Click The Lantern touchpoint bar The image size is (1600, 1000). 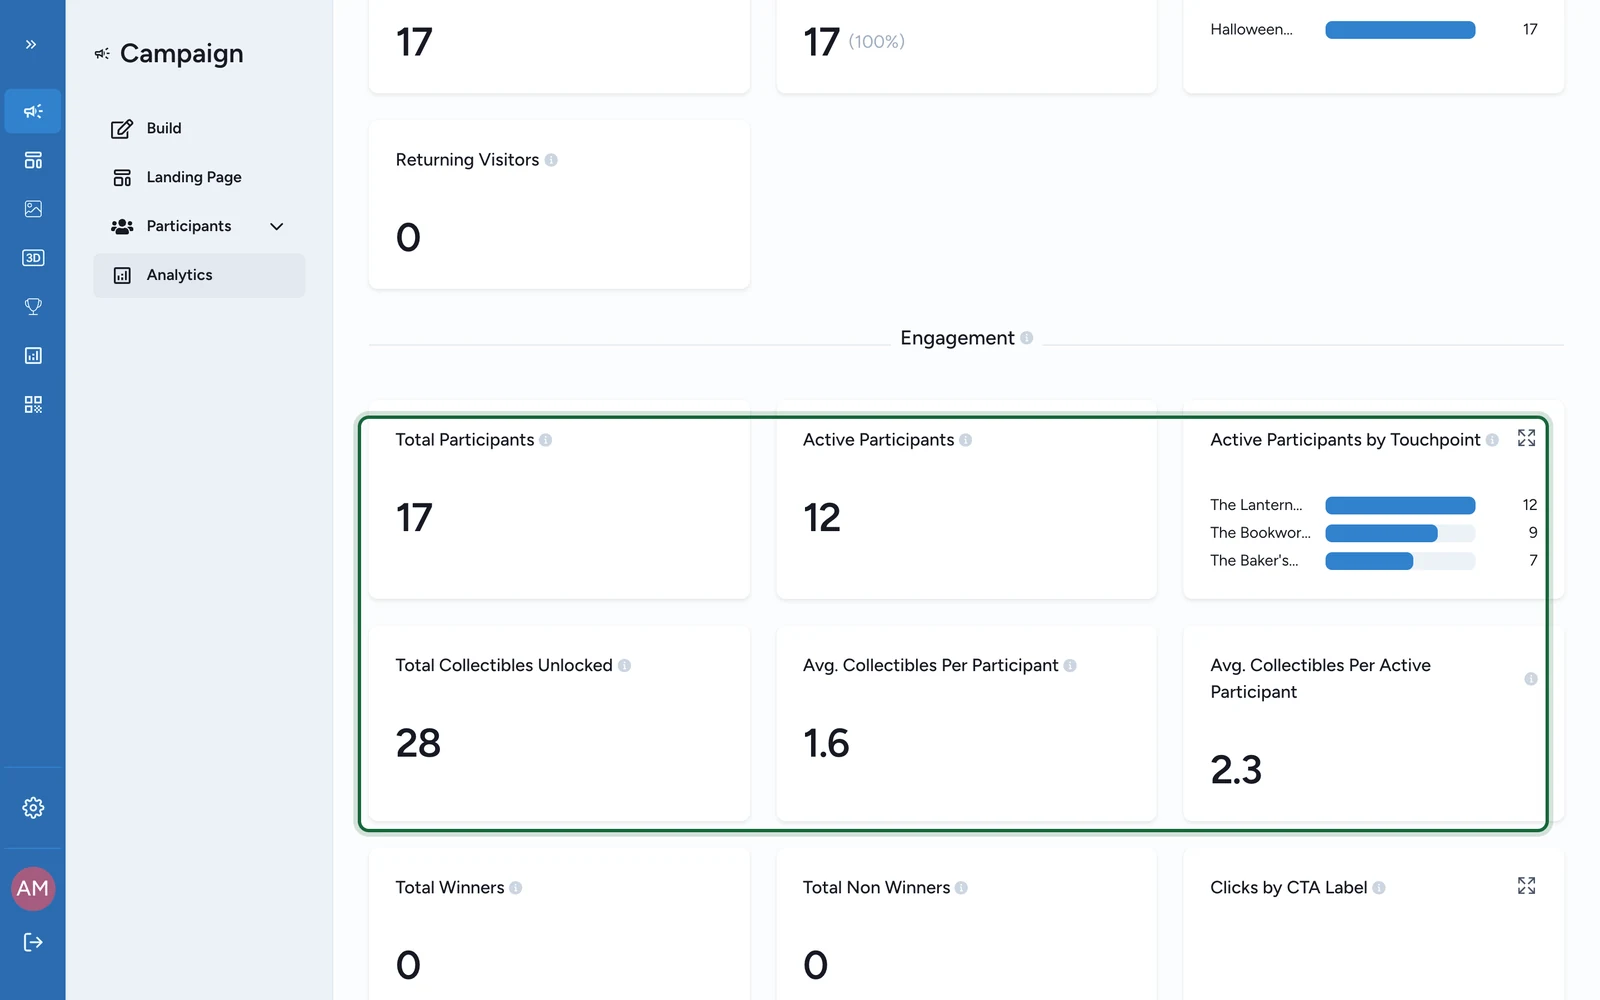[x=1400, y=505]
